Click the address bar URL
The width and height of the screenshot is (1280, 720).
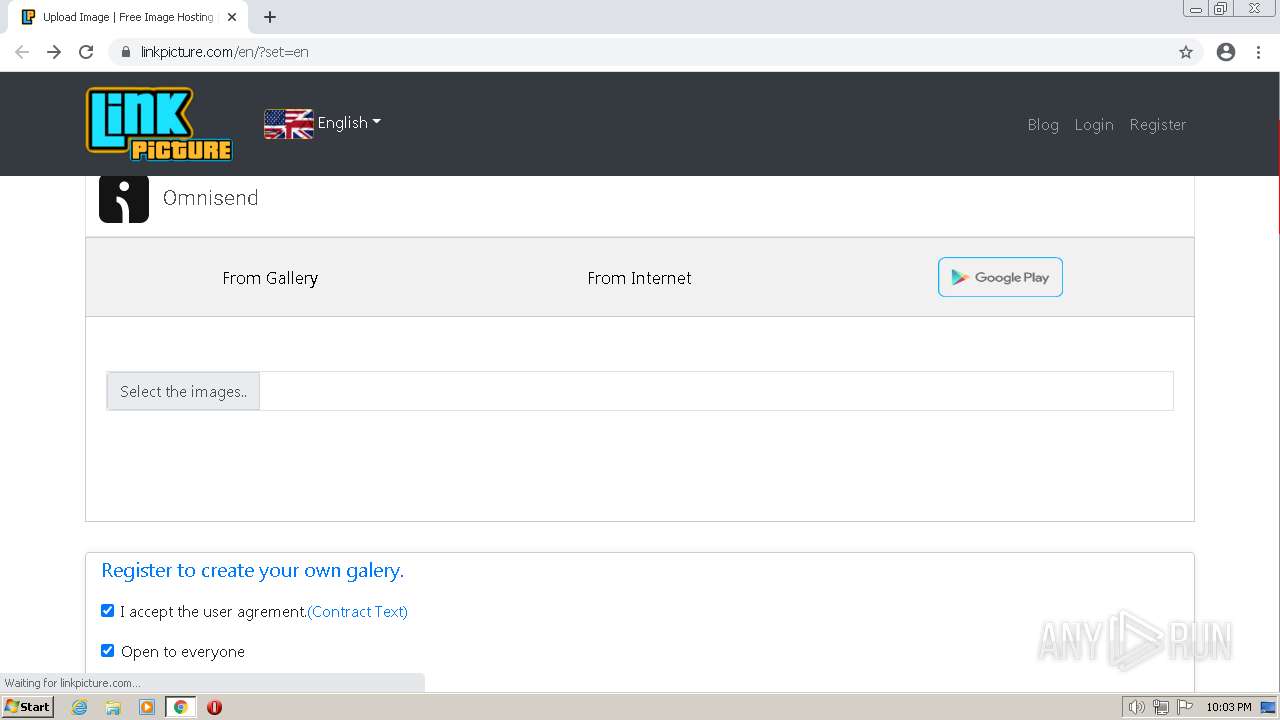click(x=224, y=52)
